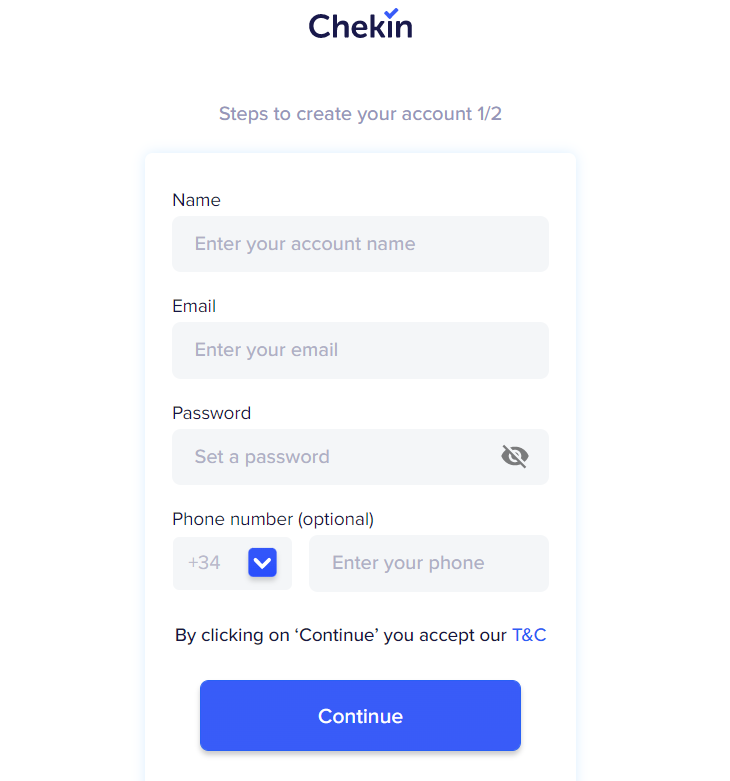
Task: Click the Chekin logo
Action: (360, 25)
